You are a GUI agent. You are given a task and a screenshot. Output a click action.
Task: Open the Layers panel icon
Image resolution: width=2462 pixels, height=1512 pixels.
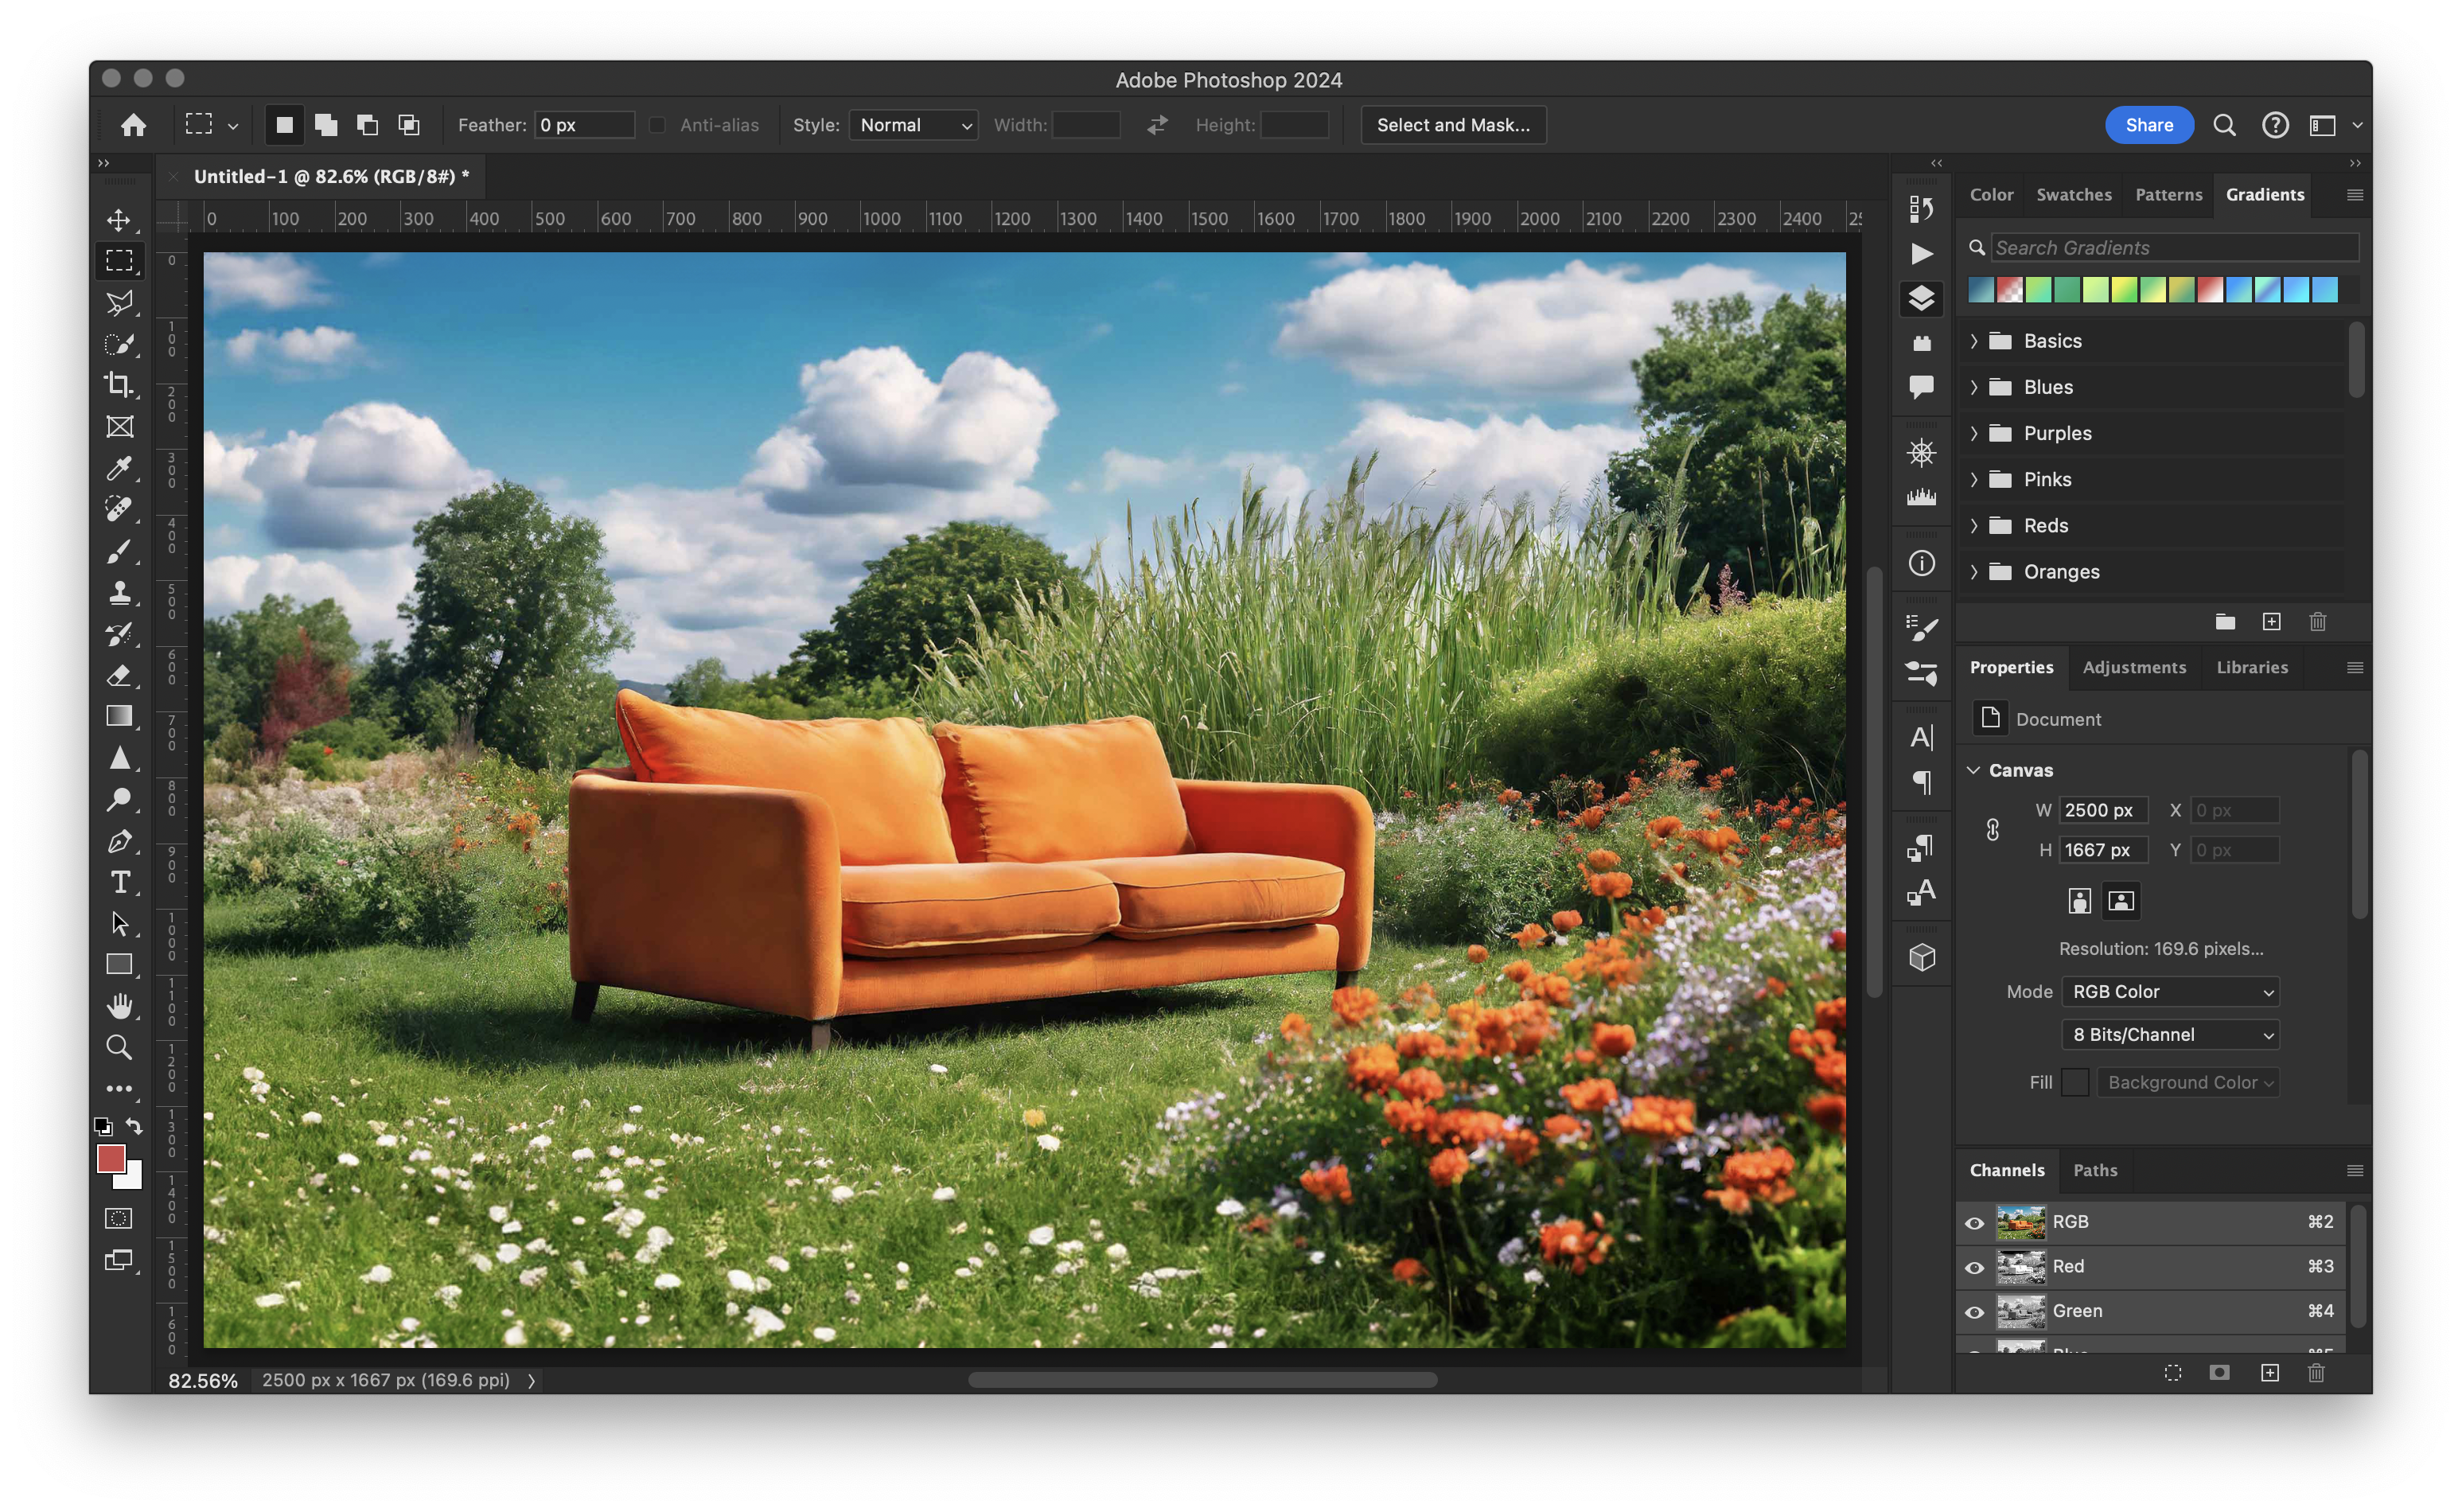(x=1921, y=298)
